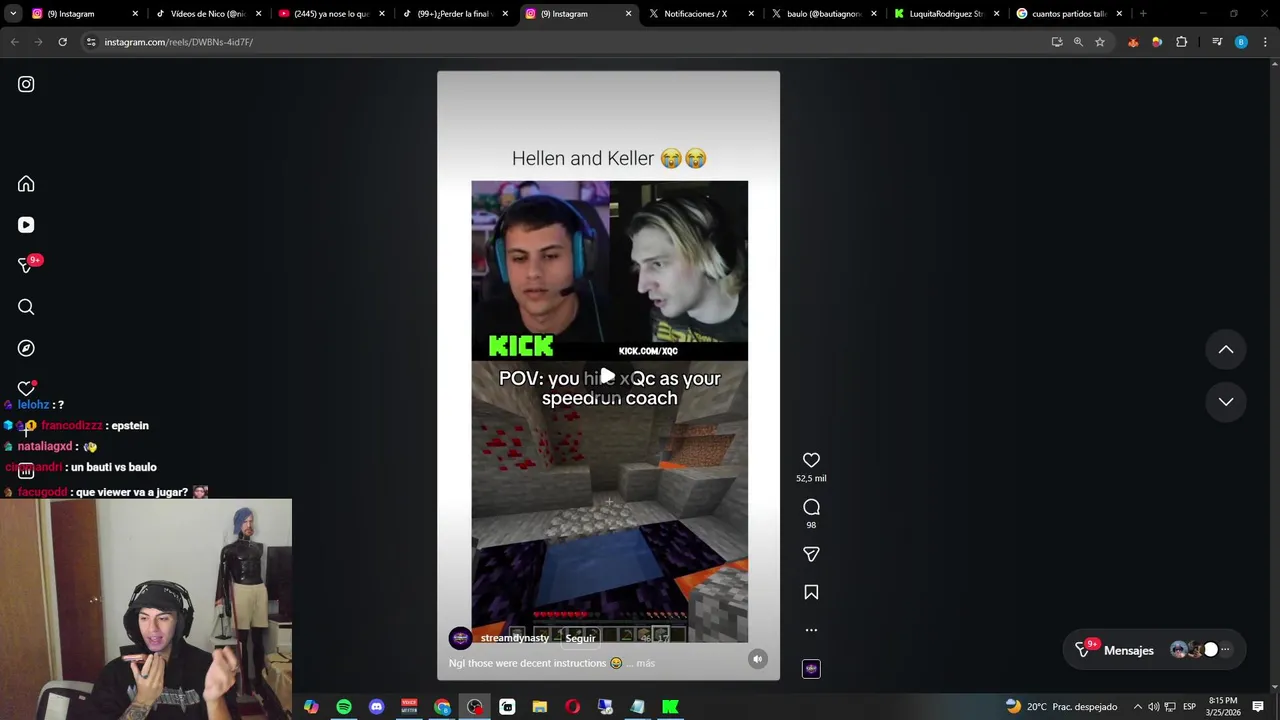Switch to the 'Videos de Nico' TikTok tab
The image size is (1280, 720).
[208, 14]
